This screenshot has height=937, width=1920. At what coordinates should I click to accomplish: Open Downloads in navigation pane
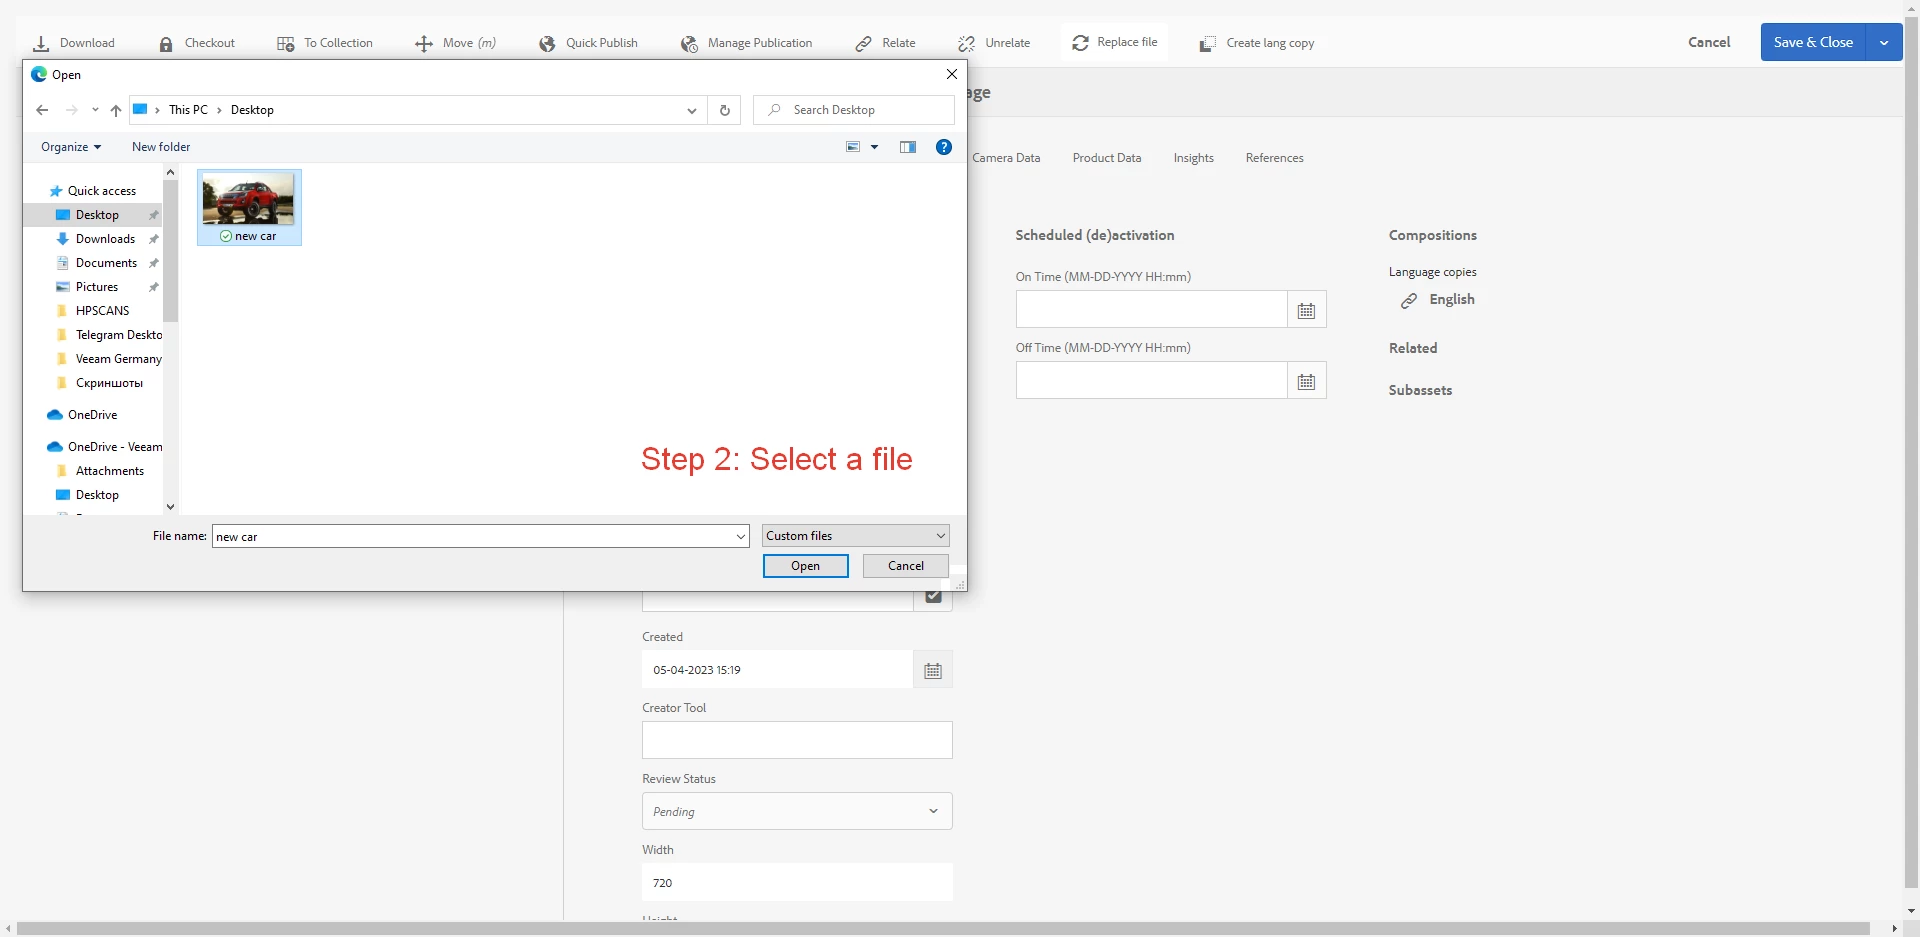pos(105,239)
